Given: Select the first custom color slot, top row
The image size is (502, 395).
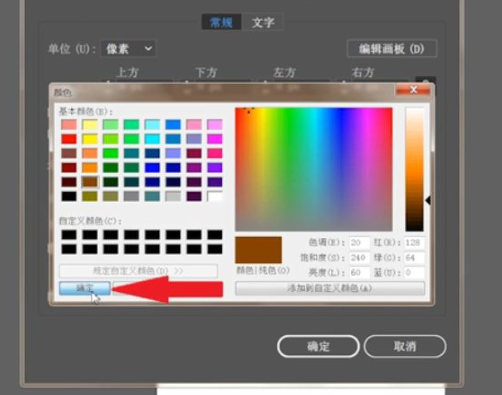Looking at the screenshot, I should point(69,235).
